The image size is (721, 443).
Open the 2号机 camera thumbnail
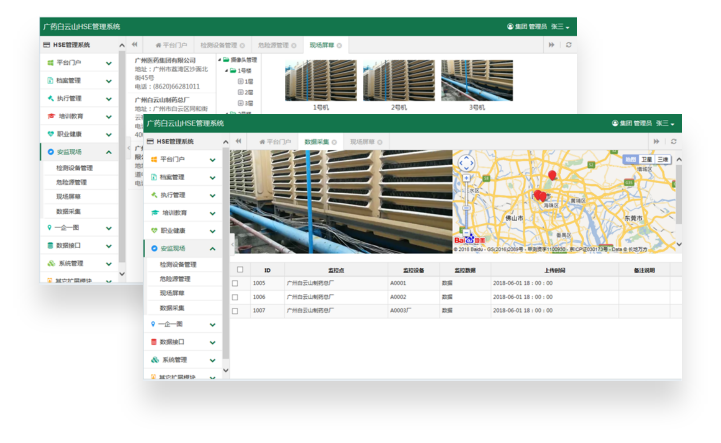tap(397, 80)
